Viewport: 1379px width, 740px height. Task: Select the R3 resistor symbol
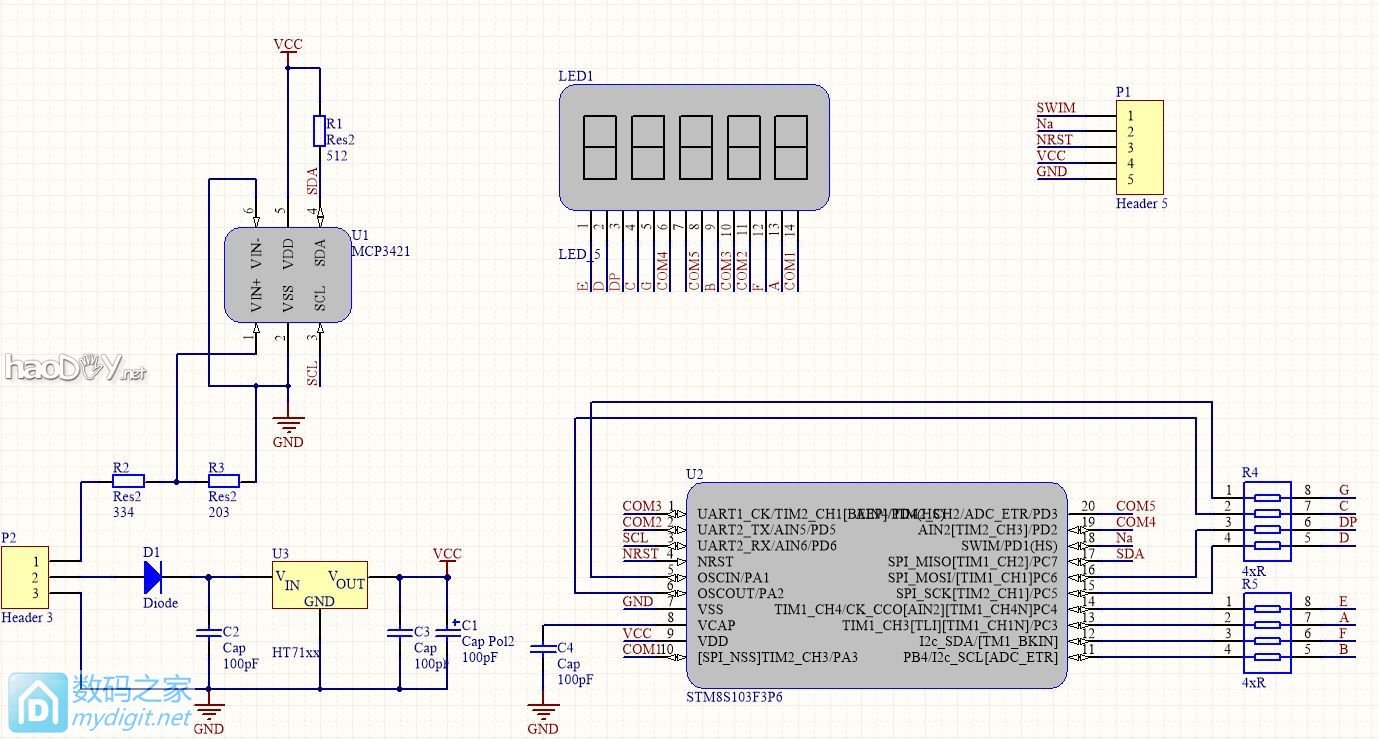pyautogui.click(x=223, y=481)
